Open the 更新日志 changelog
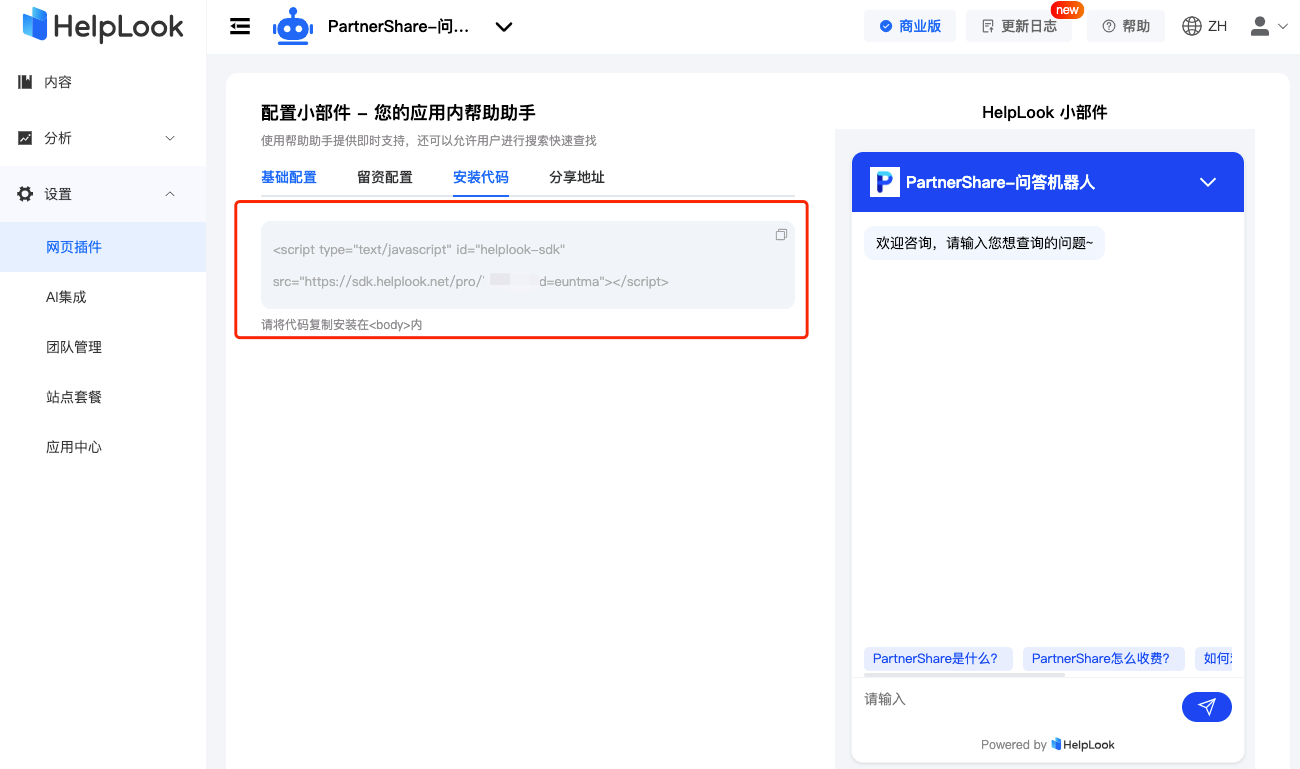Viewport: 1300px width, 769px height. click(x=1019, y=26)
